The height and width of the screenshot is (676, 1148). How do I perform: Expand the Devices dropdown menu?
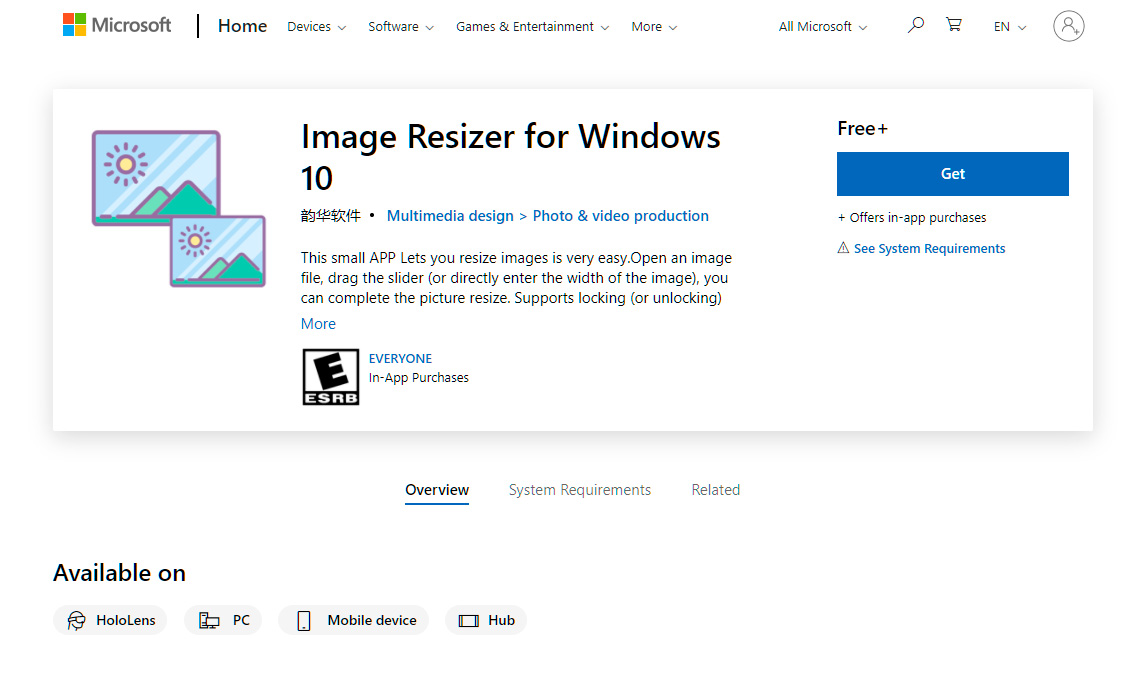[316, 27]
